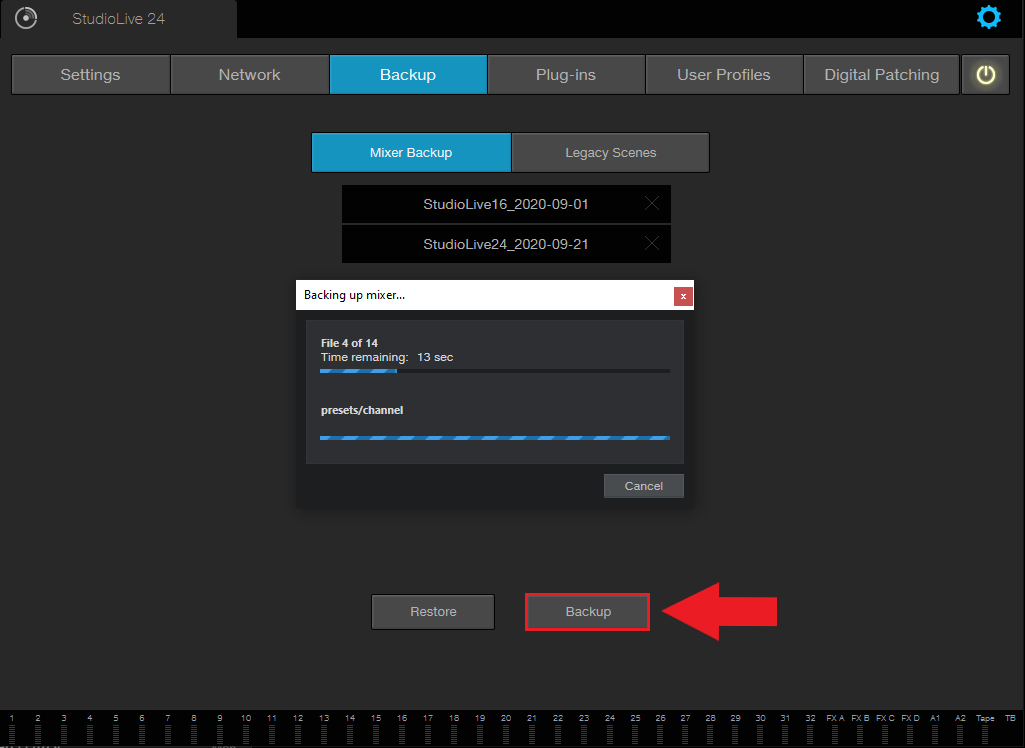Viewport: 1025px width, 748px height.
Task: Click the Time remaining 13 sec text
Action: tap(387, 357)
